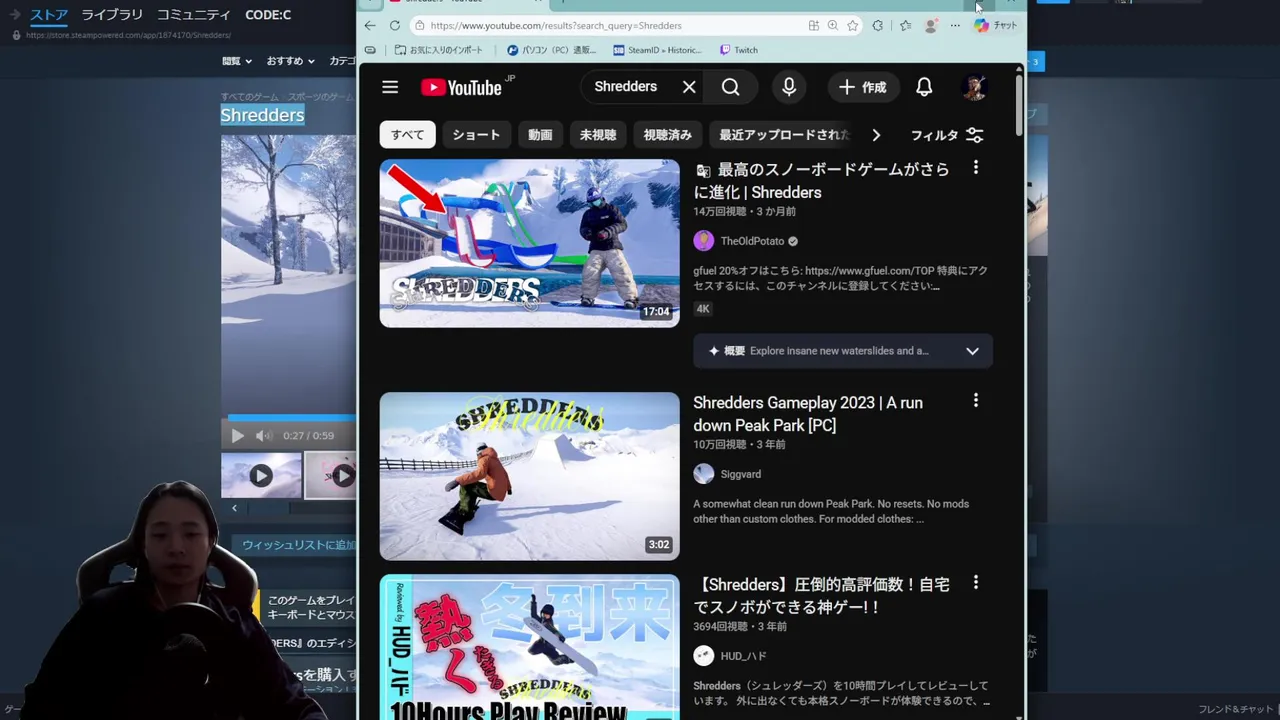The image size is (1280, 720).
Task: Open SteamID Historic bookmark
Action: click(657, 50)
